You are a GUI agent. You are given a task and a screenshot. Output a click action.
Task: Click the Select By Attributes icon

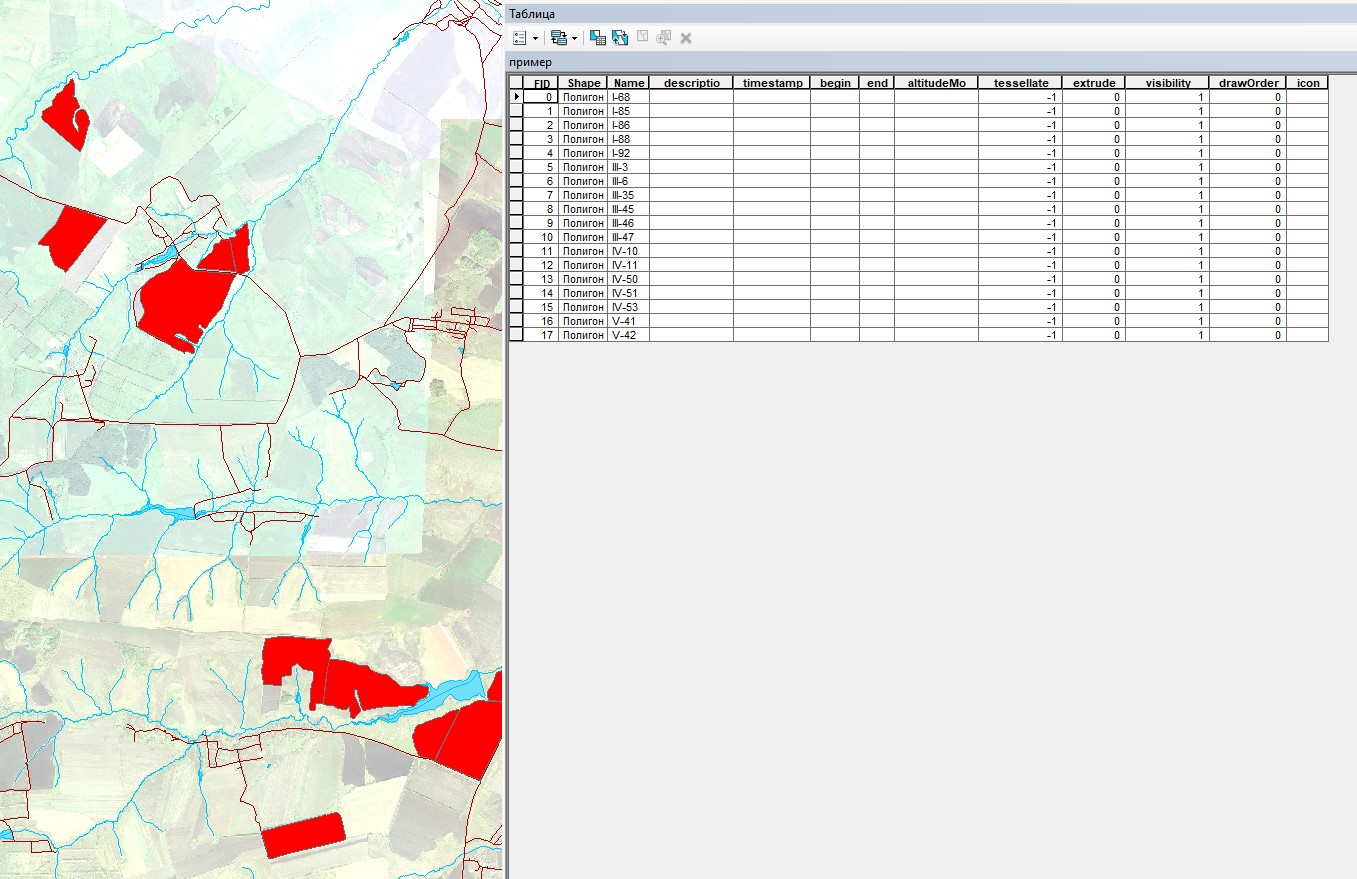pos(598,38)
